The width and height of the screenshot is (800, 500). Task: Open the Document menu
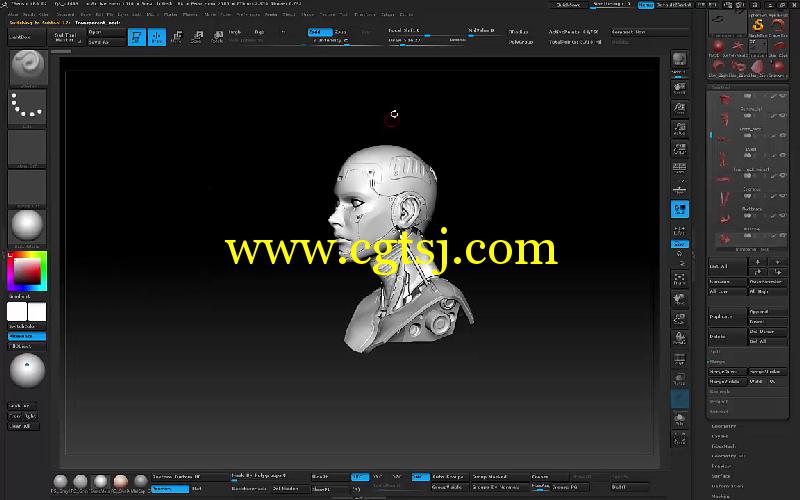(x=65, y=15)
